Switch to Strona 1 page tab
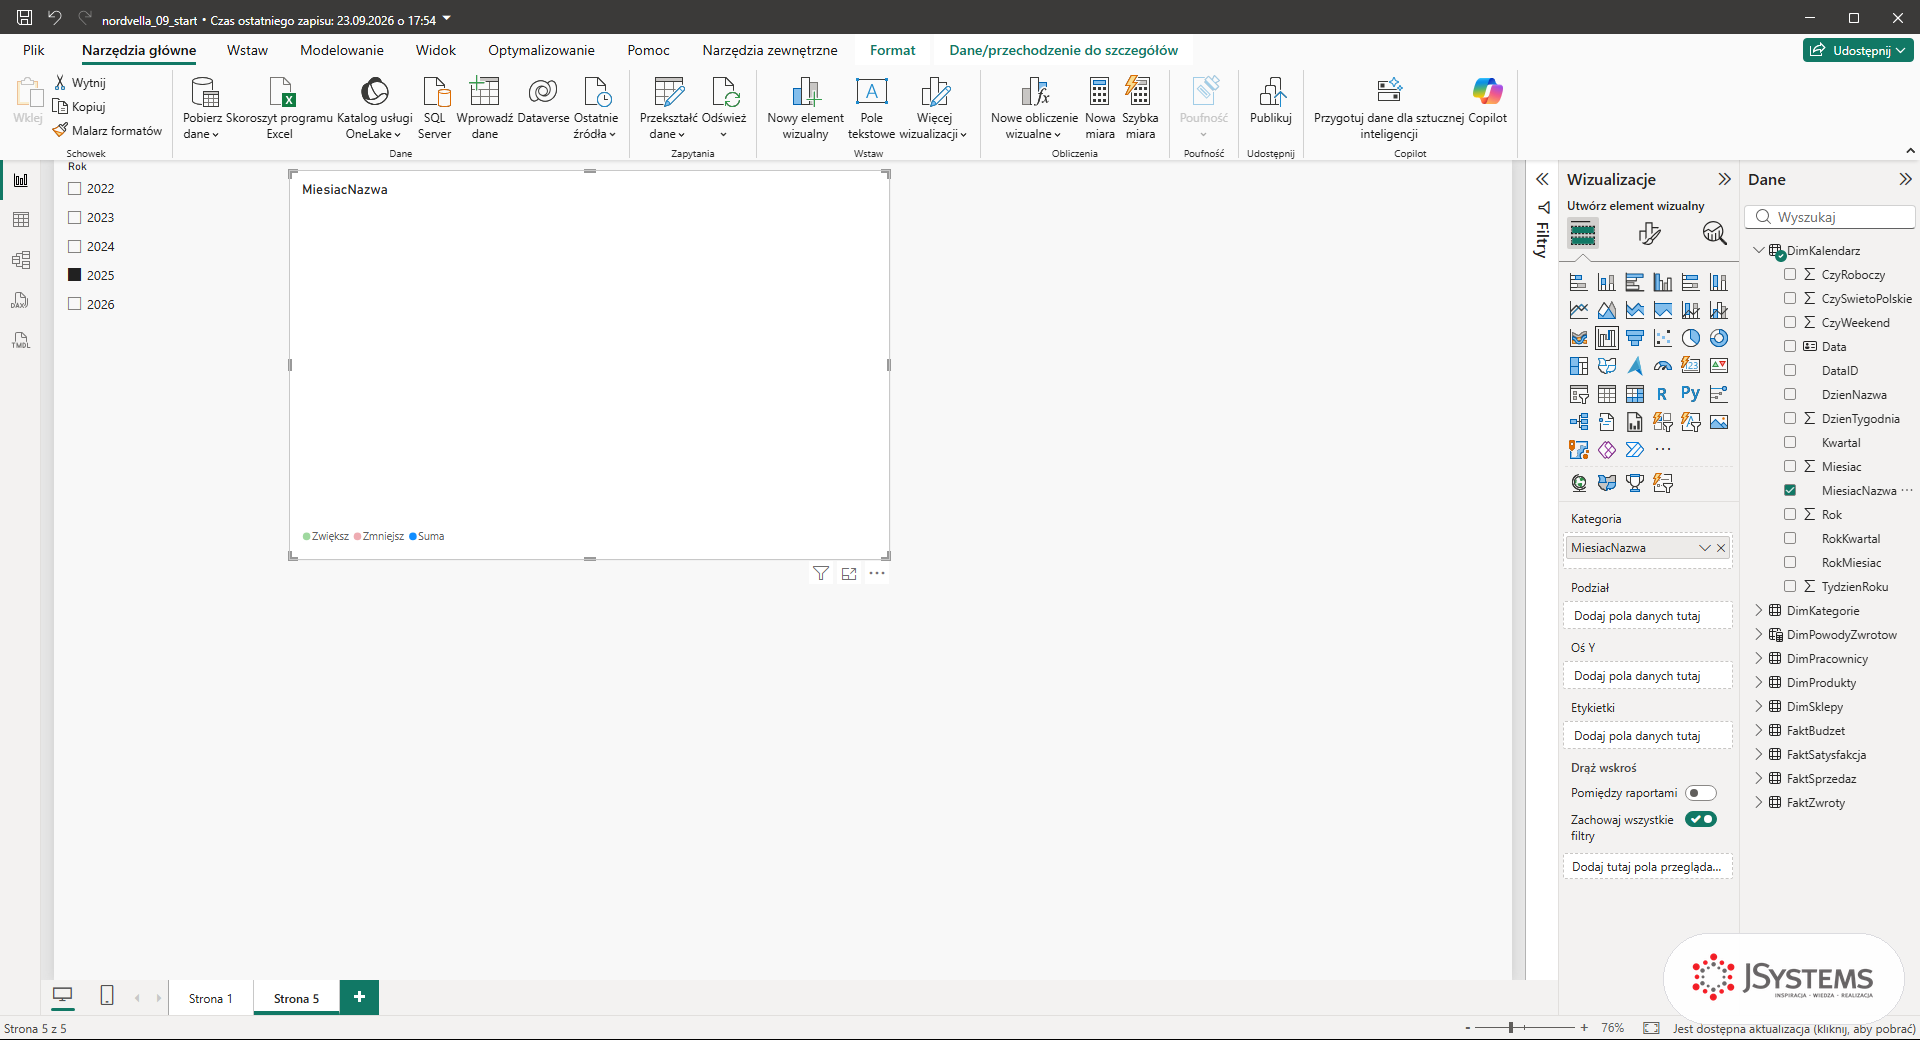 pyautogui.click(x=210, y=998)
